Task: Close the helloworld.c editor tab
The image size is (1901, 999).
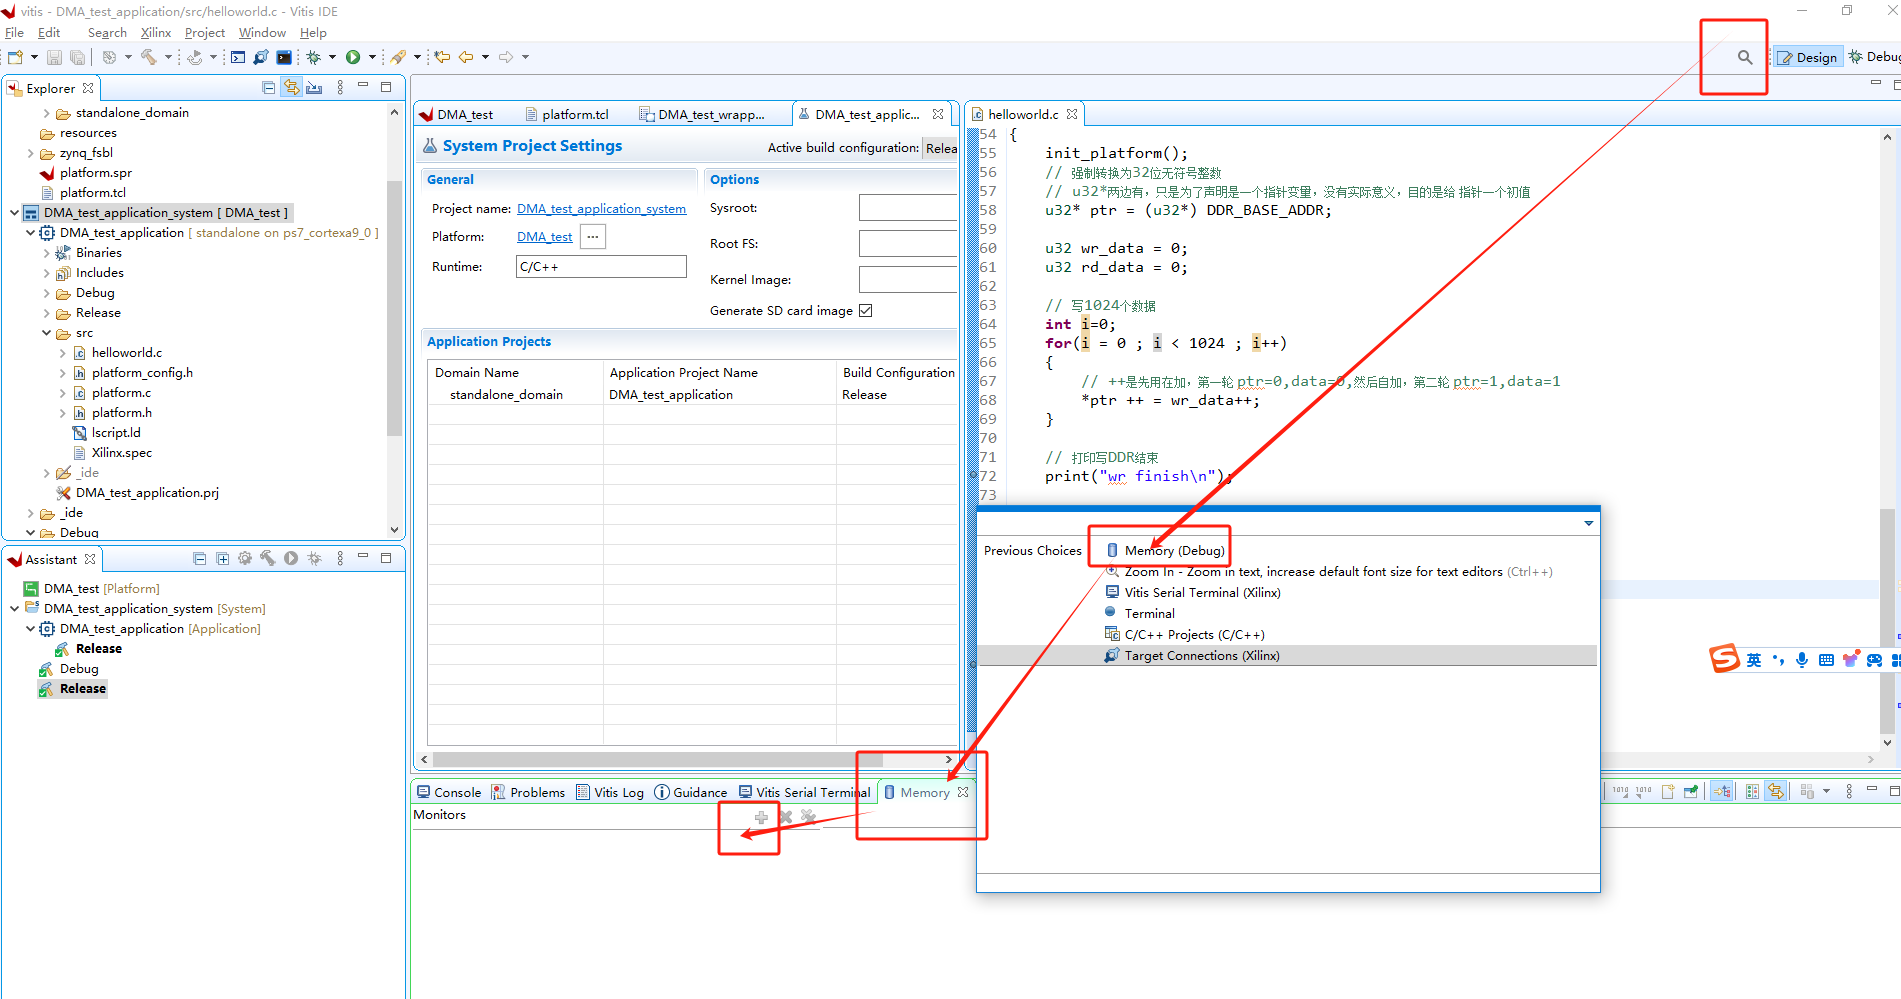Action: [1072, 114]
